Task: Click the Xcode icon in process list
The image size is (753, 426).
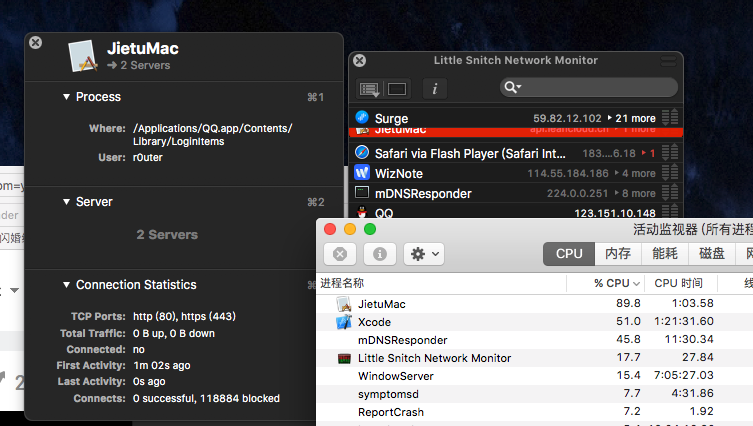Action: tap(344, 322)
